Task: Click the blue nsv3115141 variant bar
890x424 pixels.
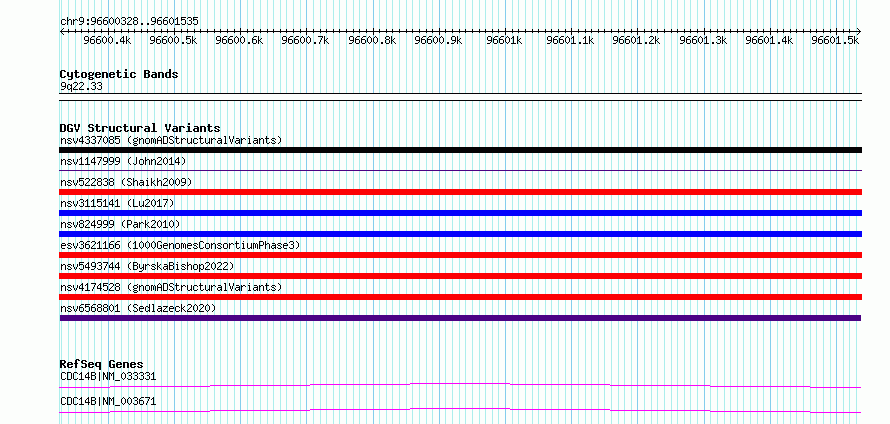Action: tap(460, 213)
